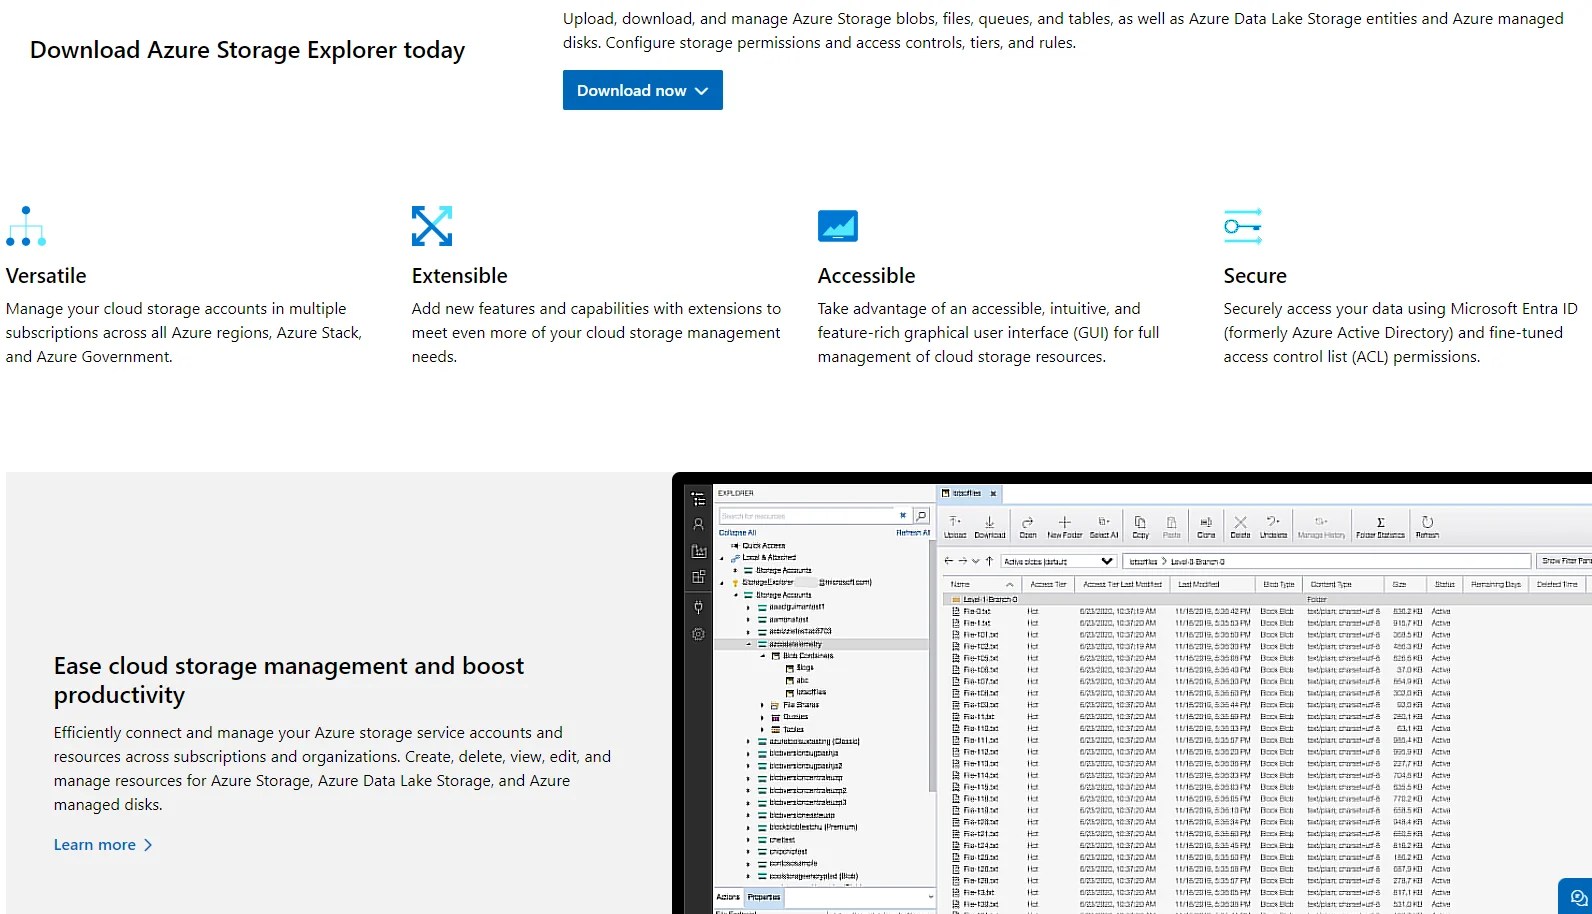The image size is (1592, 914).
Task: Select the Manage History toolbar button
Action: [1321, 527]
